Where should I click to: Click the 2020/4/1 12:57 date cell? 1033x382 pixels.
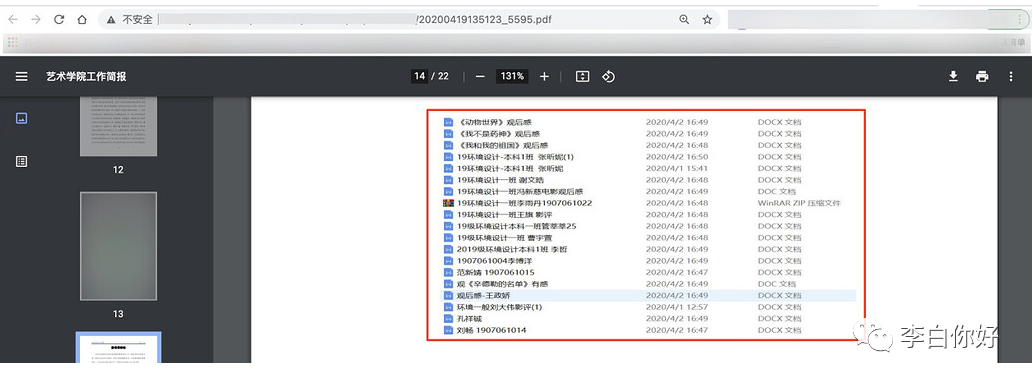click(x=677, y=307)
